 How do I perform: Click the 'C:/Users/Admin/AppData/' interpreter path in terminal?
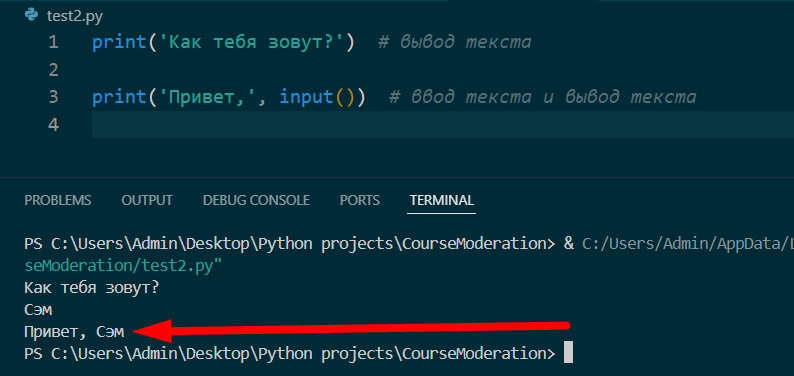(x=688, y=244)
